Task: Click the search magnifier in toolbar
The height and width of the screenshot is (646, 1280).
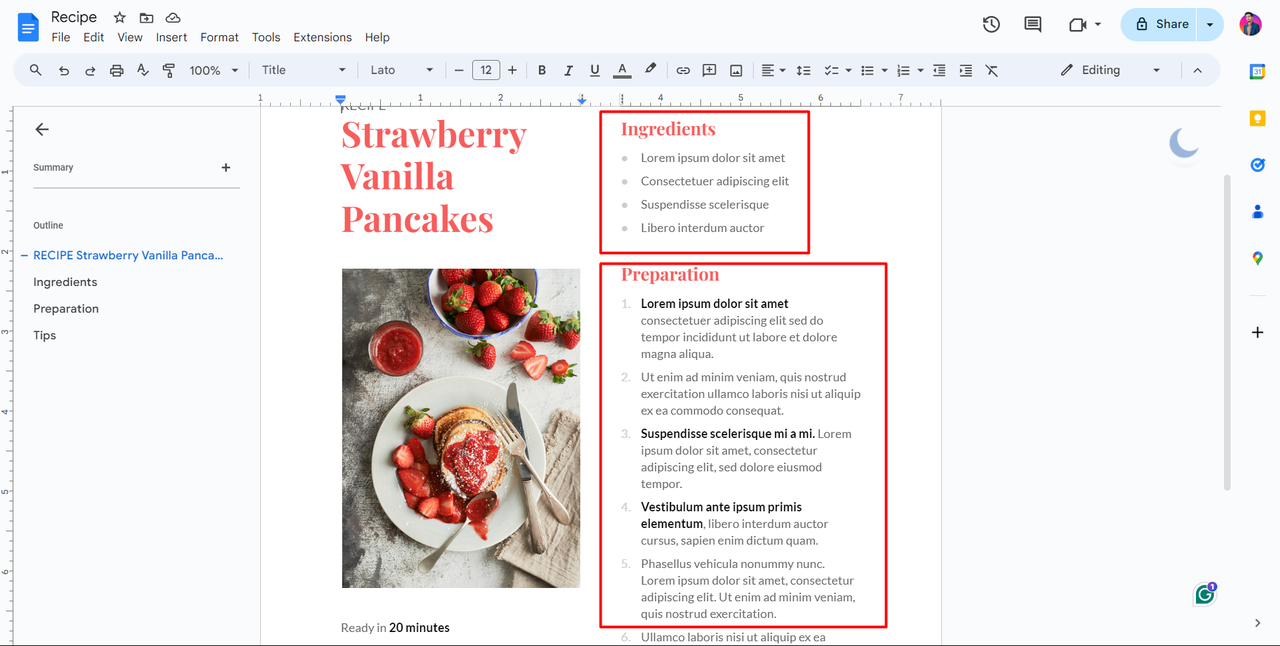Action: tap(36, 70)
